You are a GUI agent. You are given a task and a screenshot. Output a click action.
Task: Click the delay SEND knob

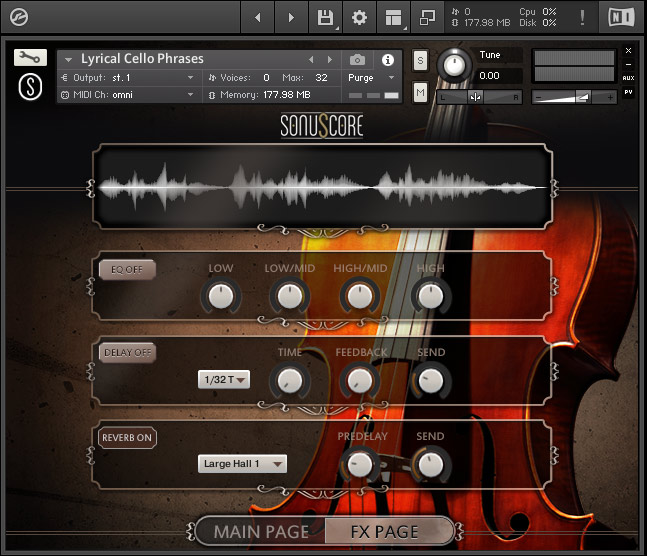click(x=431, y=380)
